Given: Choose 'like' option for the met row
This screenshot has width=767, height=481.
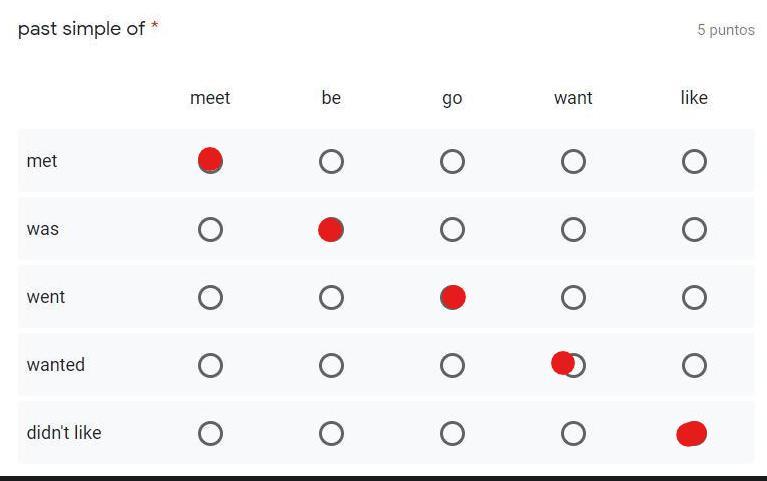Looking at the screenshot, I should coord(694,161).
